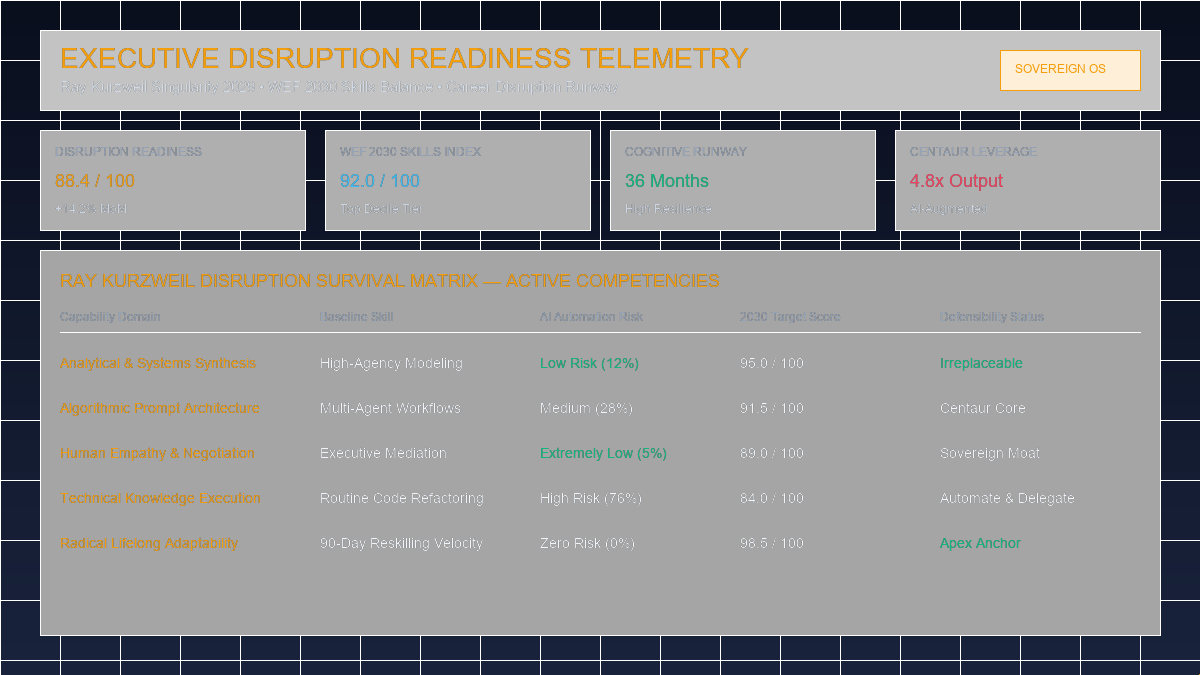Click the 84.0 / 100 target score
Image resolution: width=1200 pixels, height=675 pixels.
(772, 498)
